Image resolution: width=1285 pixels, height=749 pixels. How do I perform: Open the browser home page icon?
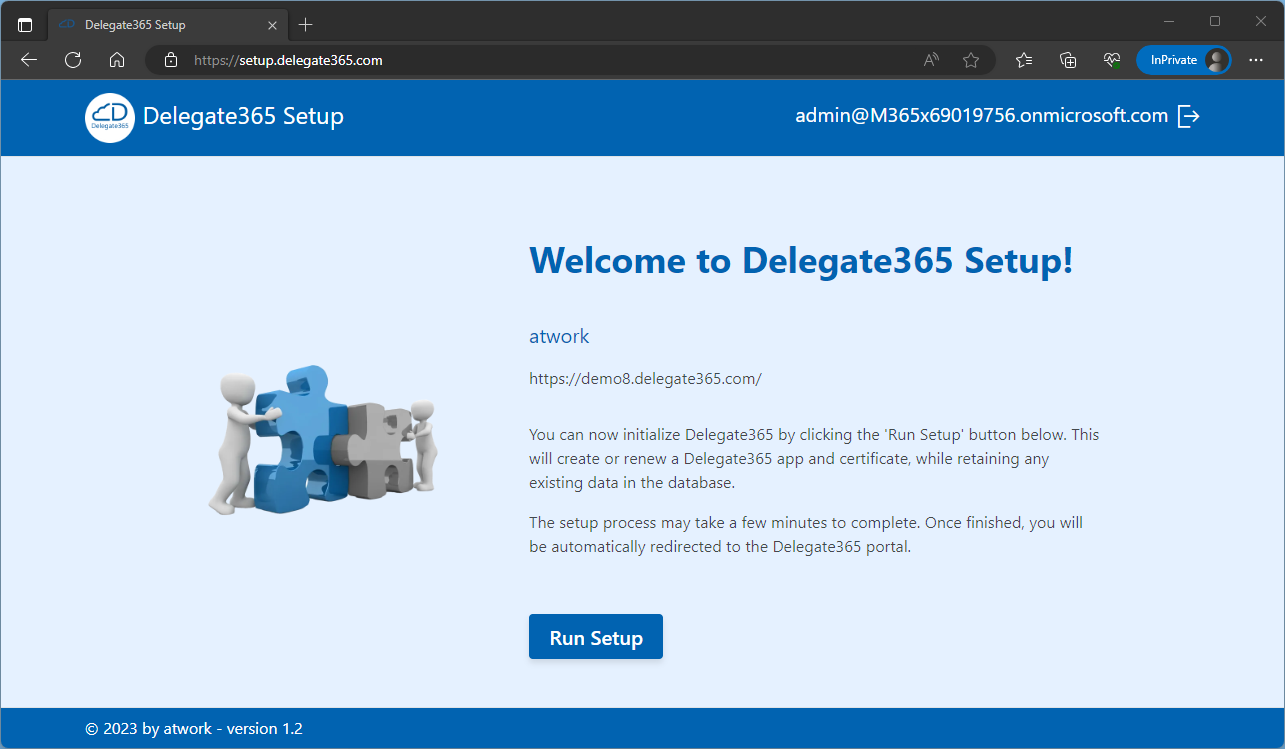[x=117, y=60]
